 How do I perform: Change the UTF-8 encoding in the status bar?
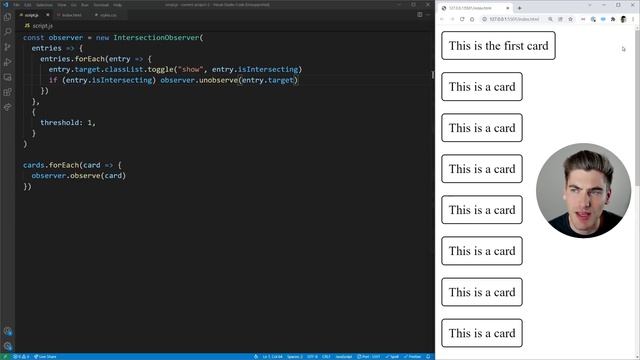tap(312, 357)
